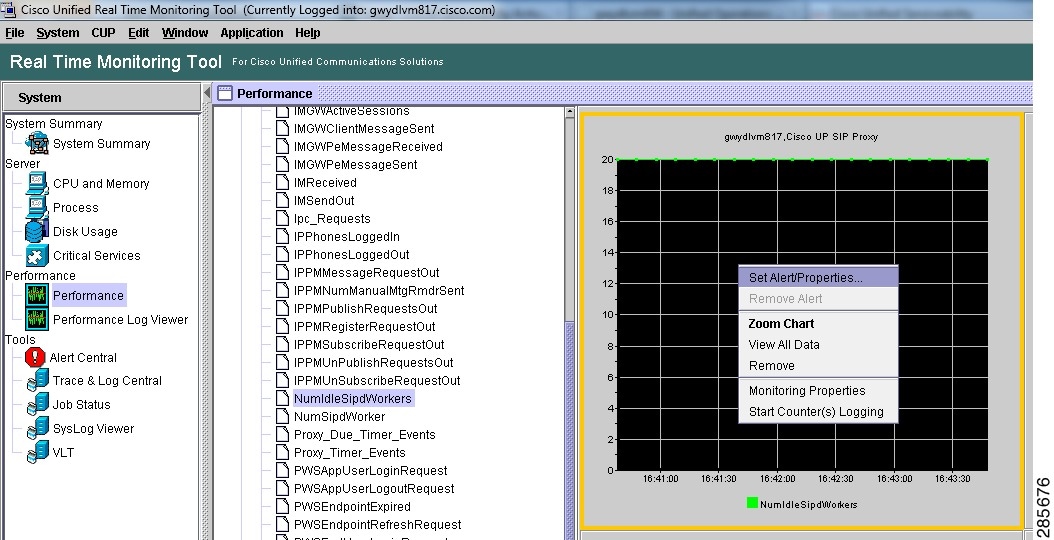The image size is (1054, 540).
Task: Click the chart title gwydlvm817,Cisco UP SIP Proxy
Action: click(801, 137)
